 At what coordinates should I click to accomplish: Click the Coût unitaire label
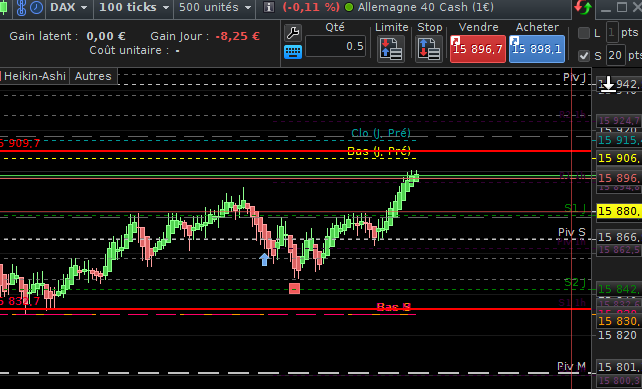point(129,50)
